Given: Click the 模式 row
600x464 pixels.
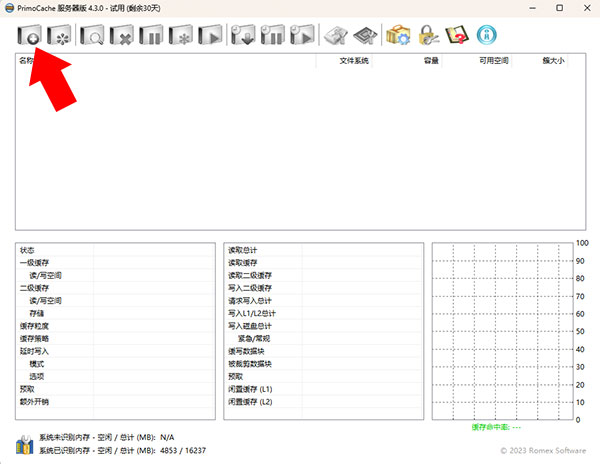Looking at the screenshot, I should tap(115, 364).
